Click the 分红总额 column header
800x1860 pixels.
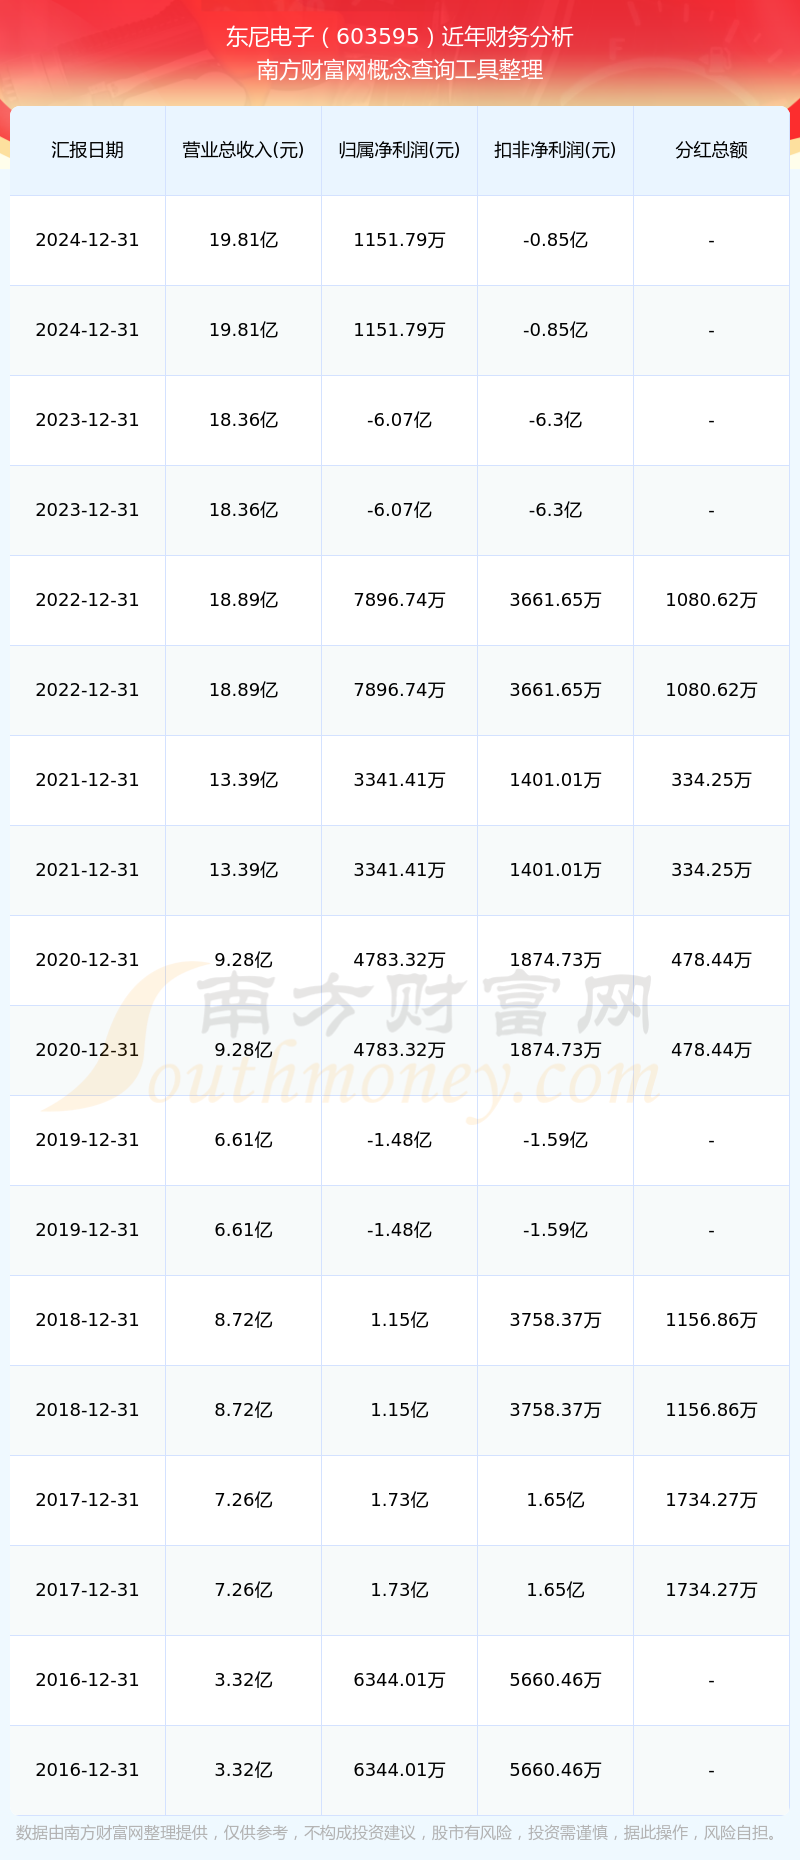click(711, 150)
